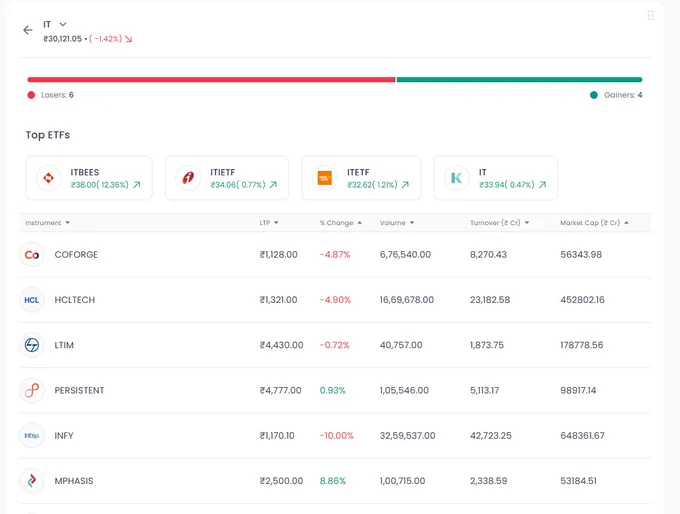The height and width of the screenshot is (514, 680).
Task: Select the HCLTECH instrument name
Action: [x=75, y=300]
